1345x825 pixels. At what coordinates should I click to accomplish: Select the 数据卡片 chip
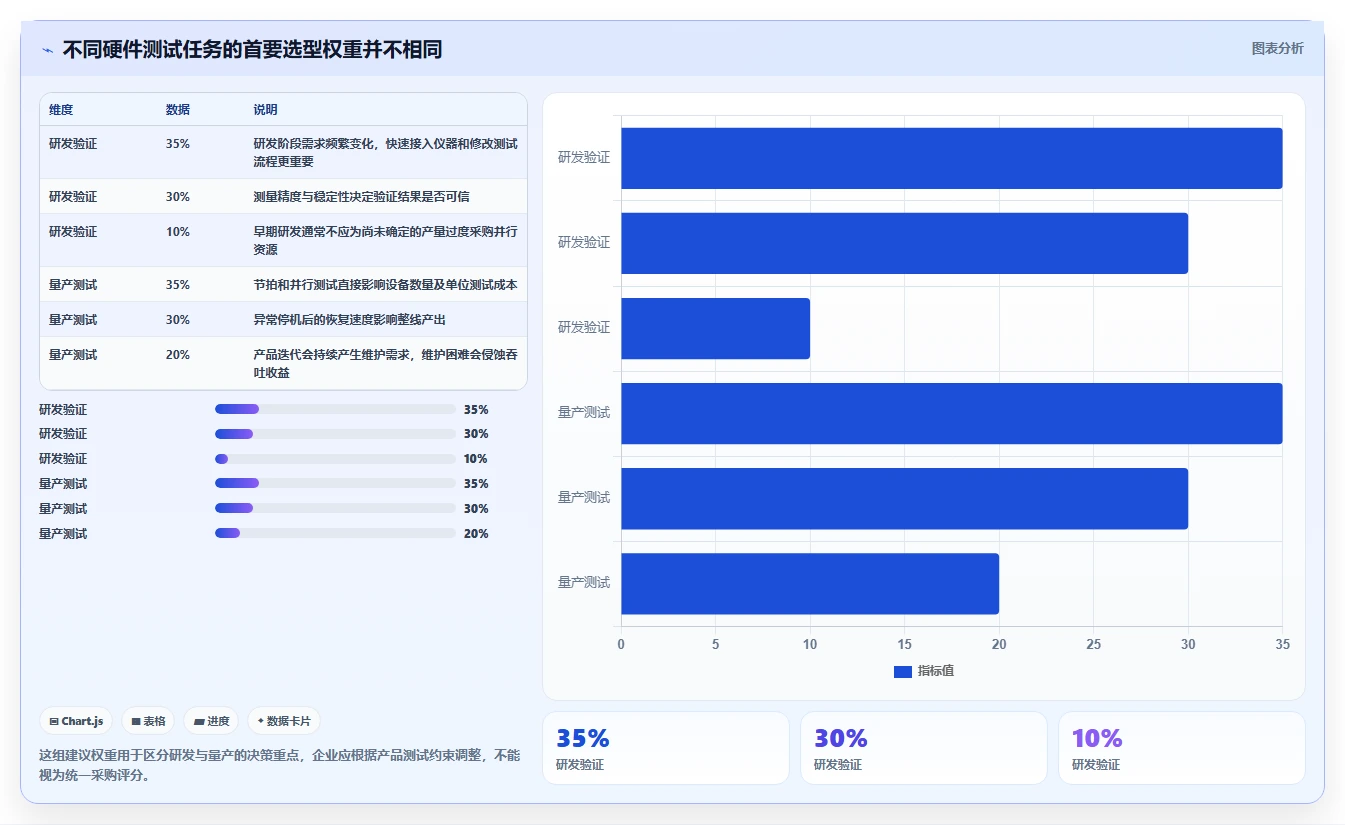point(284,721)
